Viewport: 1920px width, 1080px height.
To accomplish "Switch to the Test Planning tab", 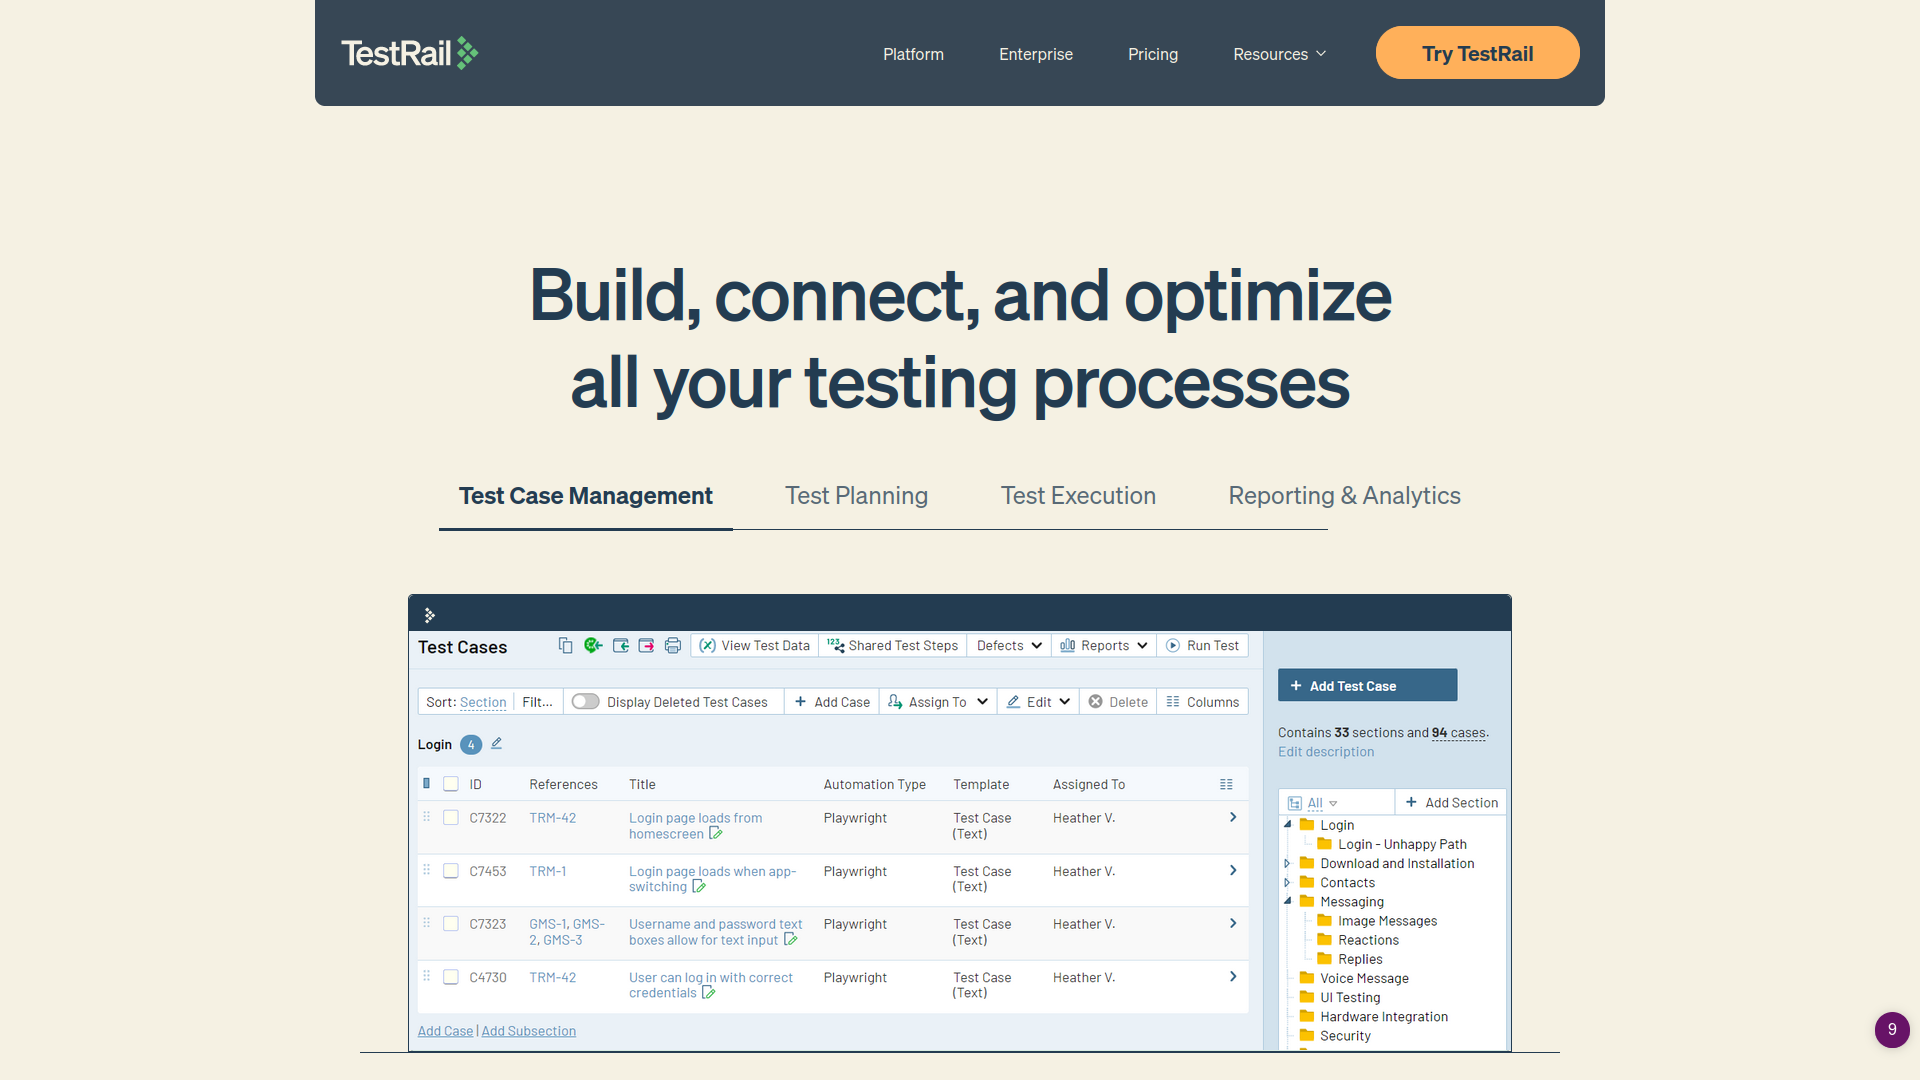I will pyautogui.click(x=856, y=495).
